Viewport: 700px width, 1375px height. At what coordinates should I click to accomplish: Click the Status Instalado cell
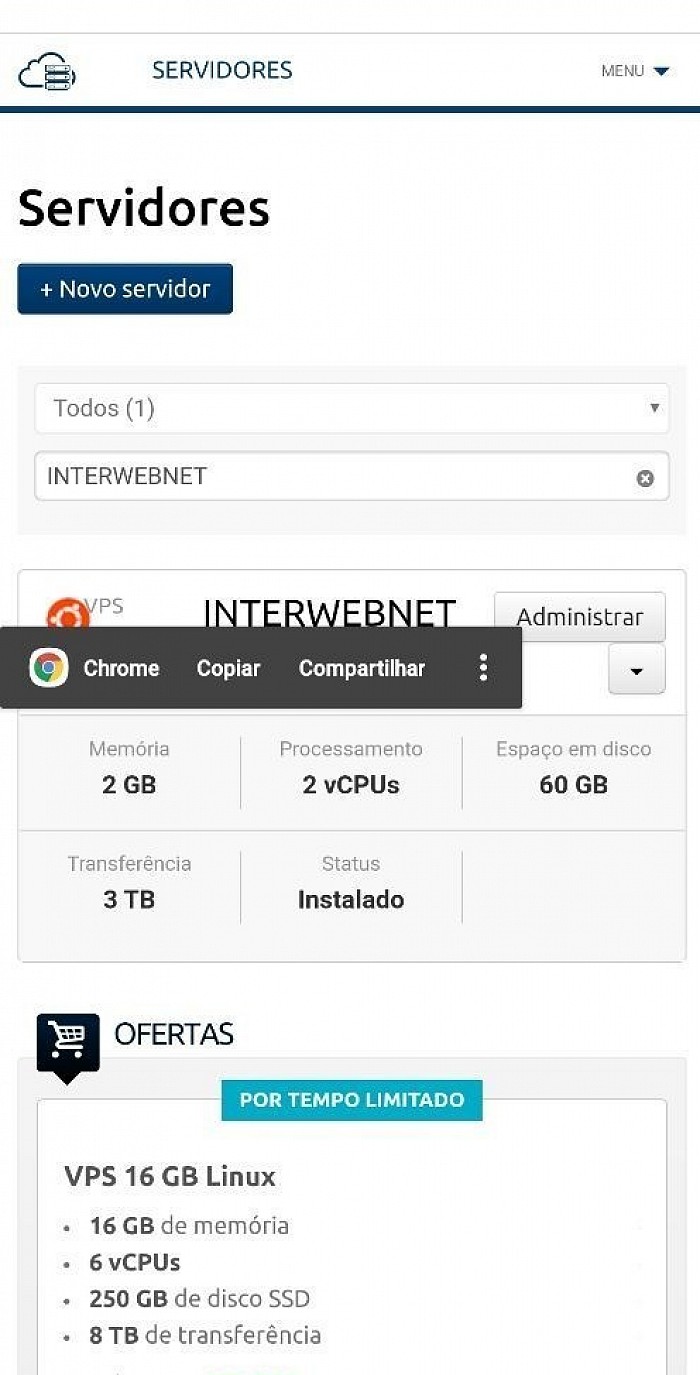click(351, 882)
